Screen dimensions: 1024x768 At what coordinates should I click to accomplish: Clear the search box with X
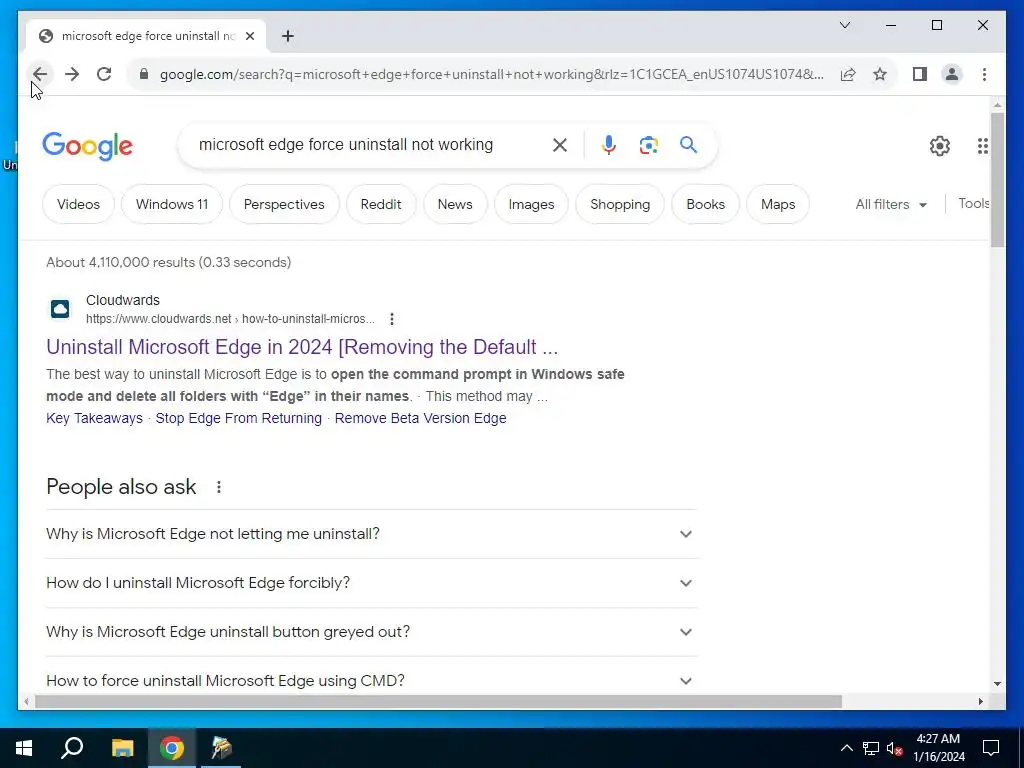(560, 145)
